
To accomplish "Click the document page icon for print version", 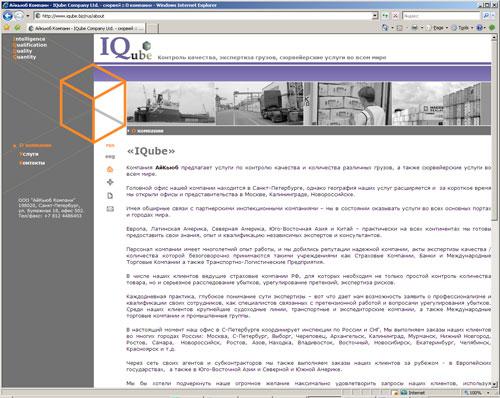I will click(x=110, y=196).
